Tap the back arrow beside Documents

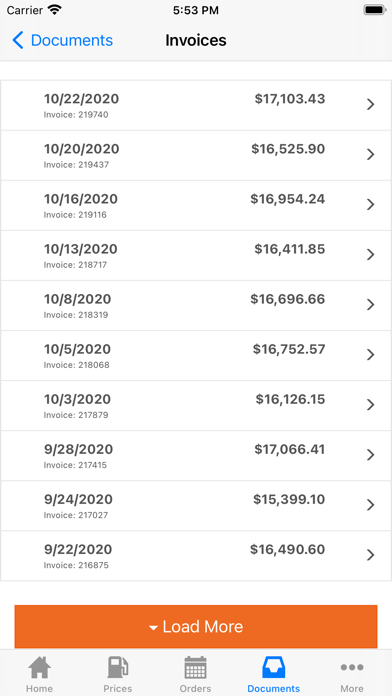(x=18, y=40)
